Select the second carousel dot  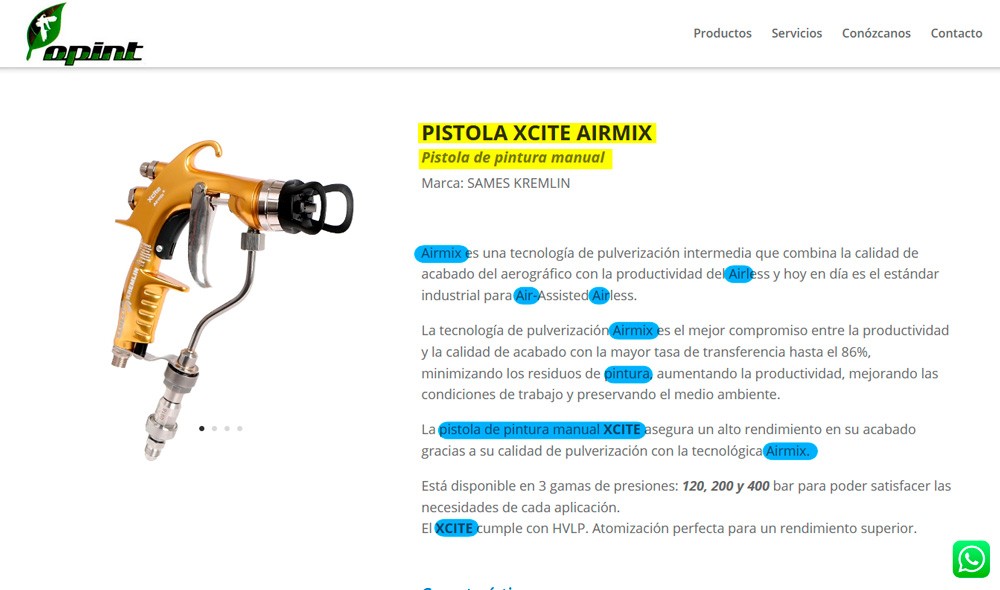click(214, 429)
